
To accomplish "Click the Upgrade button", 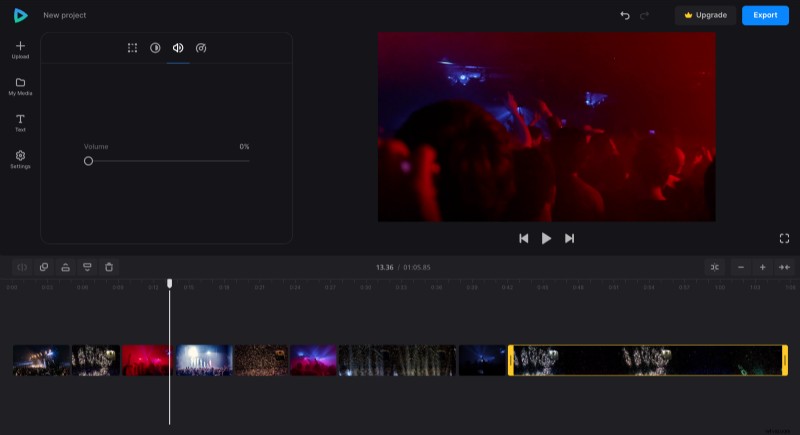I will click(x=706, y=15).
